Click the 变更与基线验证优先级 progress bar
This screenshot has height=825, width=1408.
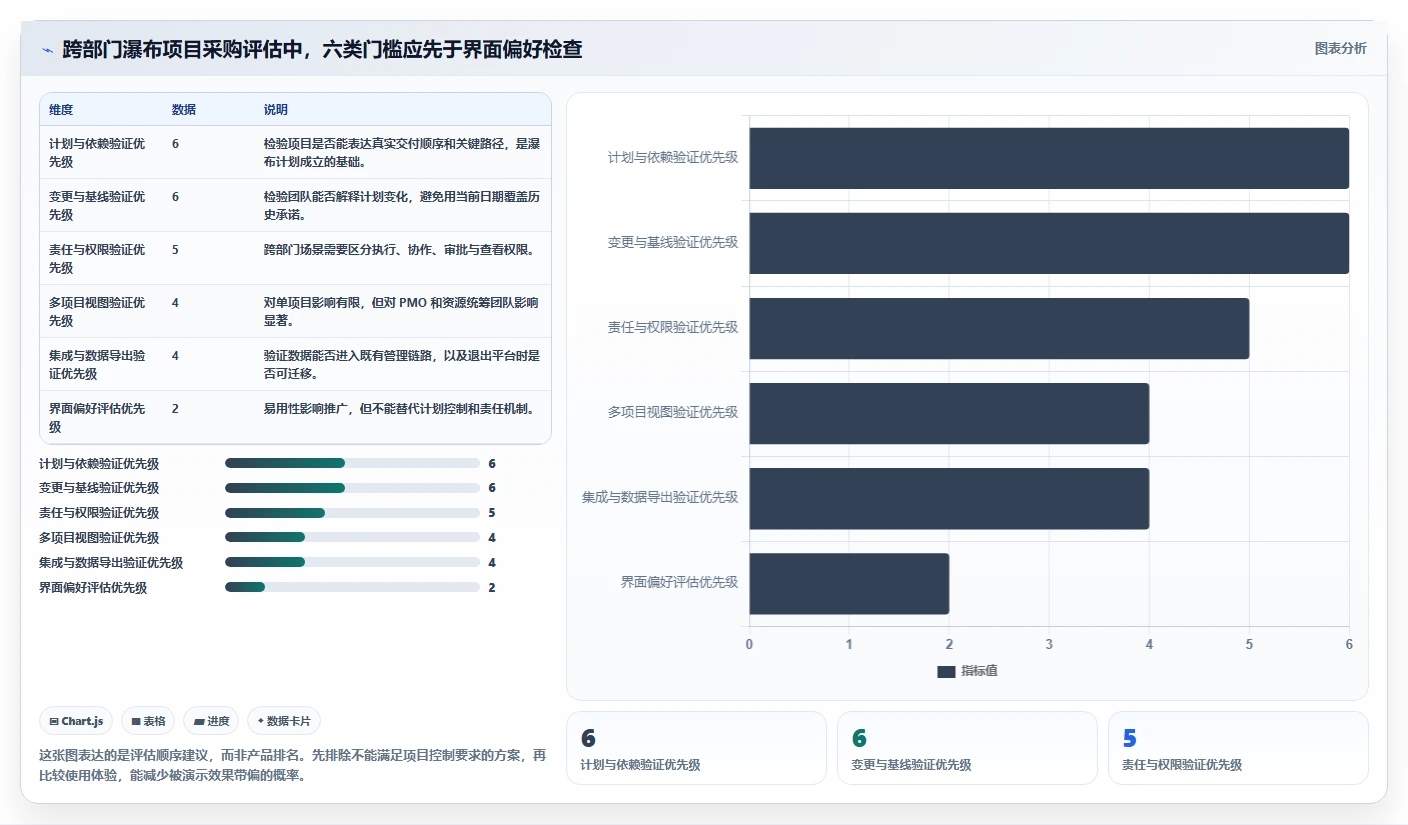(352, 488)
